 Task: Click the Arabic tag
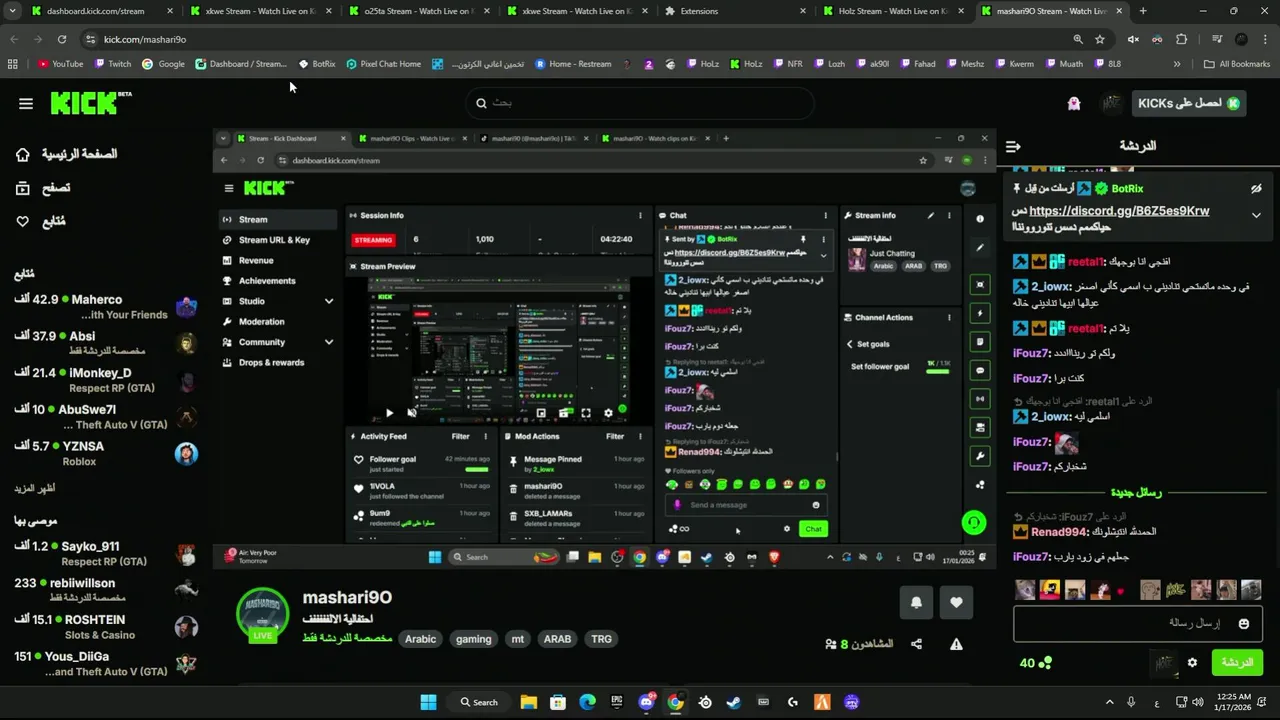(x=420, y=639)
